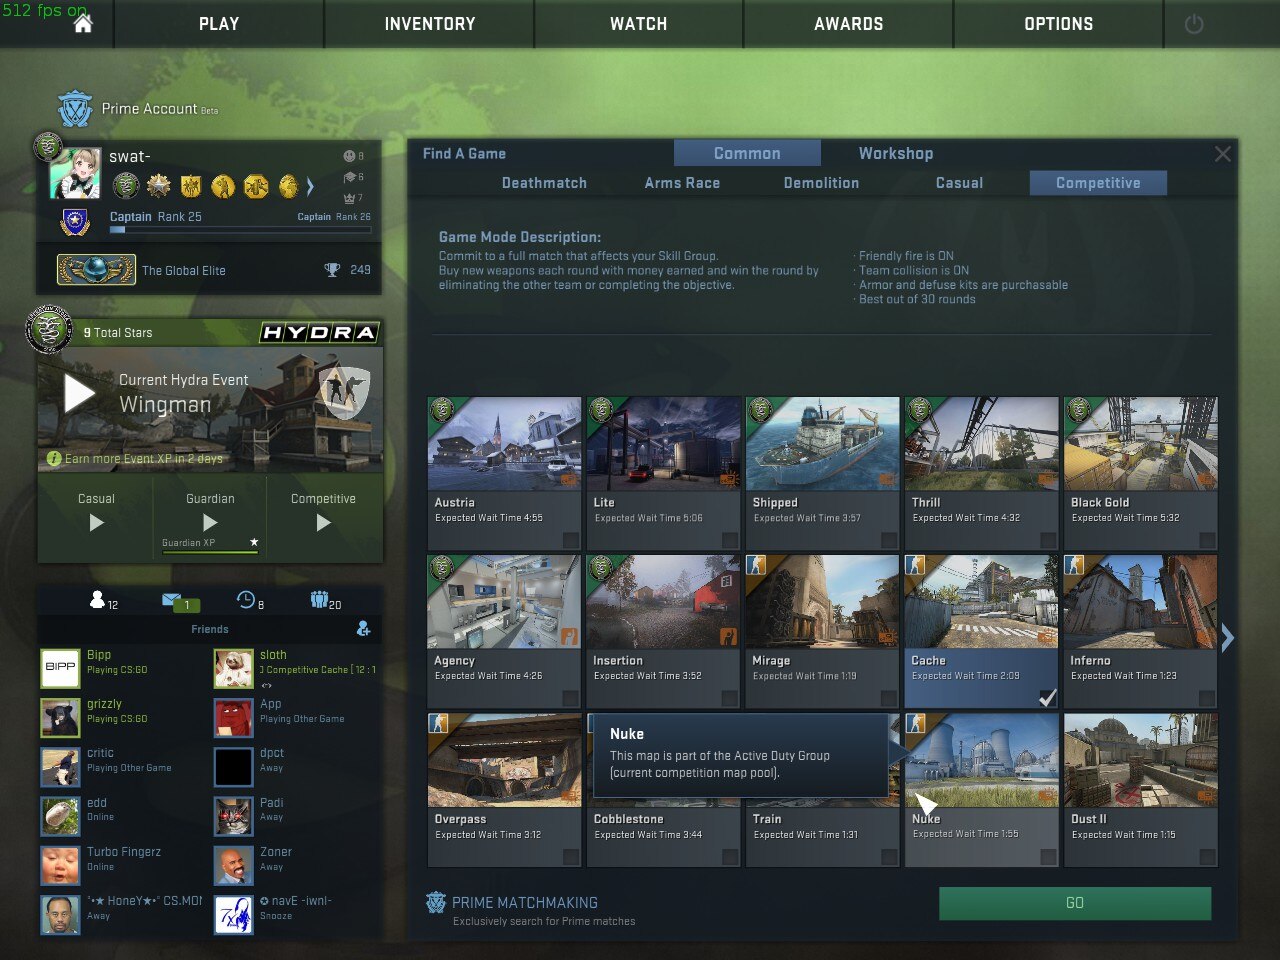This screenshot has width=1280, height=960.
Task: Click friend name Turbo Fingerz
Action: tap(124, 852)
